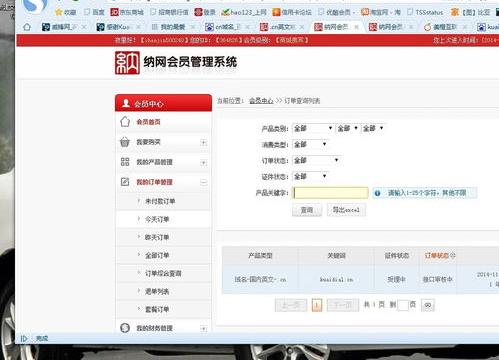Click the 关键词 column header
The image size is (499, 360).
pyautogui.click(x=336, y=256)
